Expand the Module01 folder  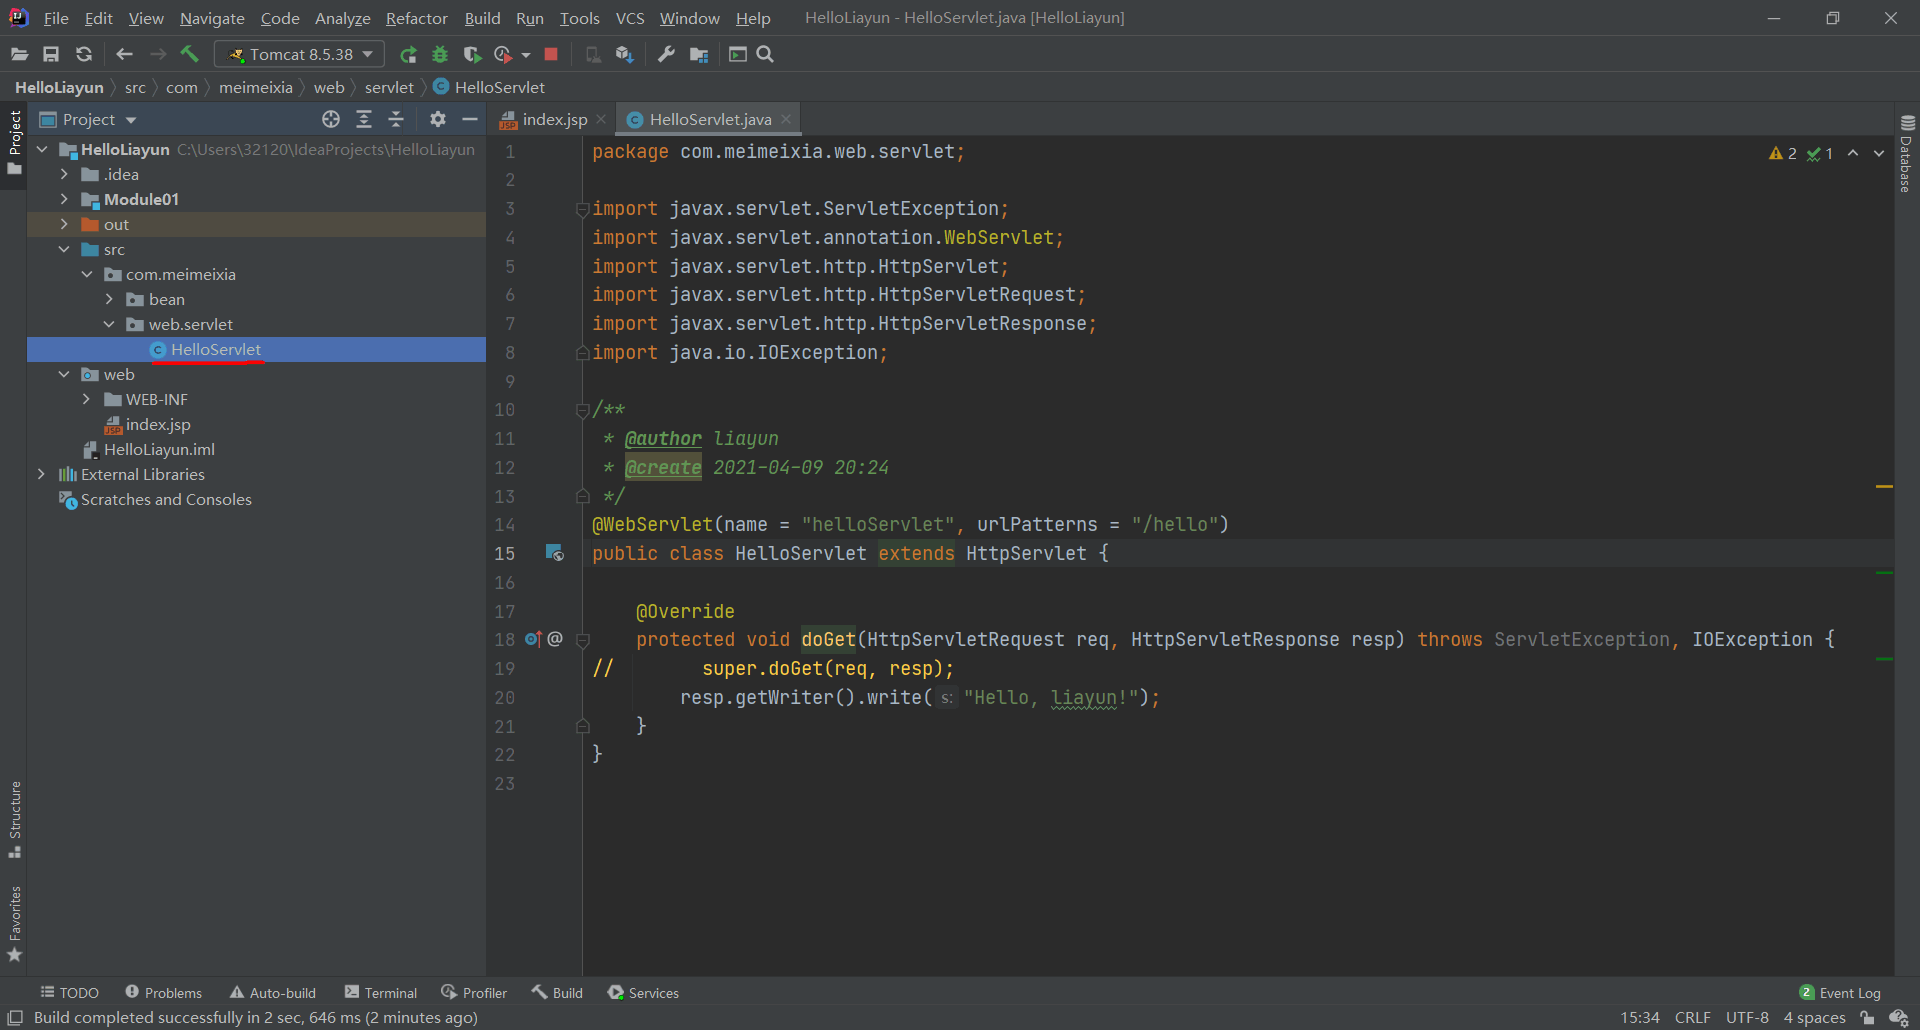[x=64, y=199]
